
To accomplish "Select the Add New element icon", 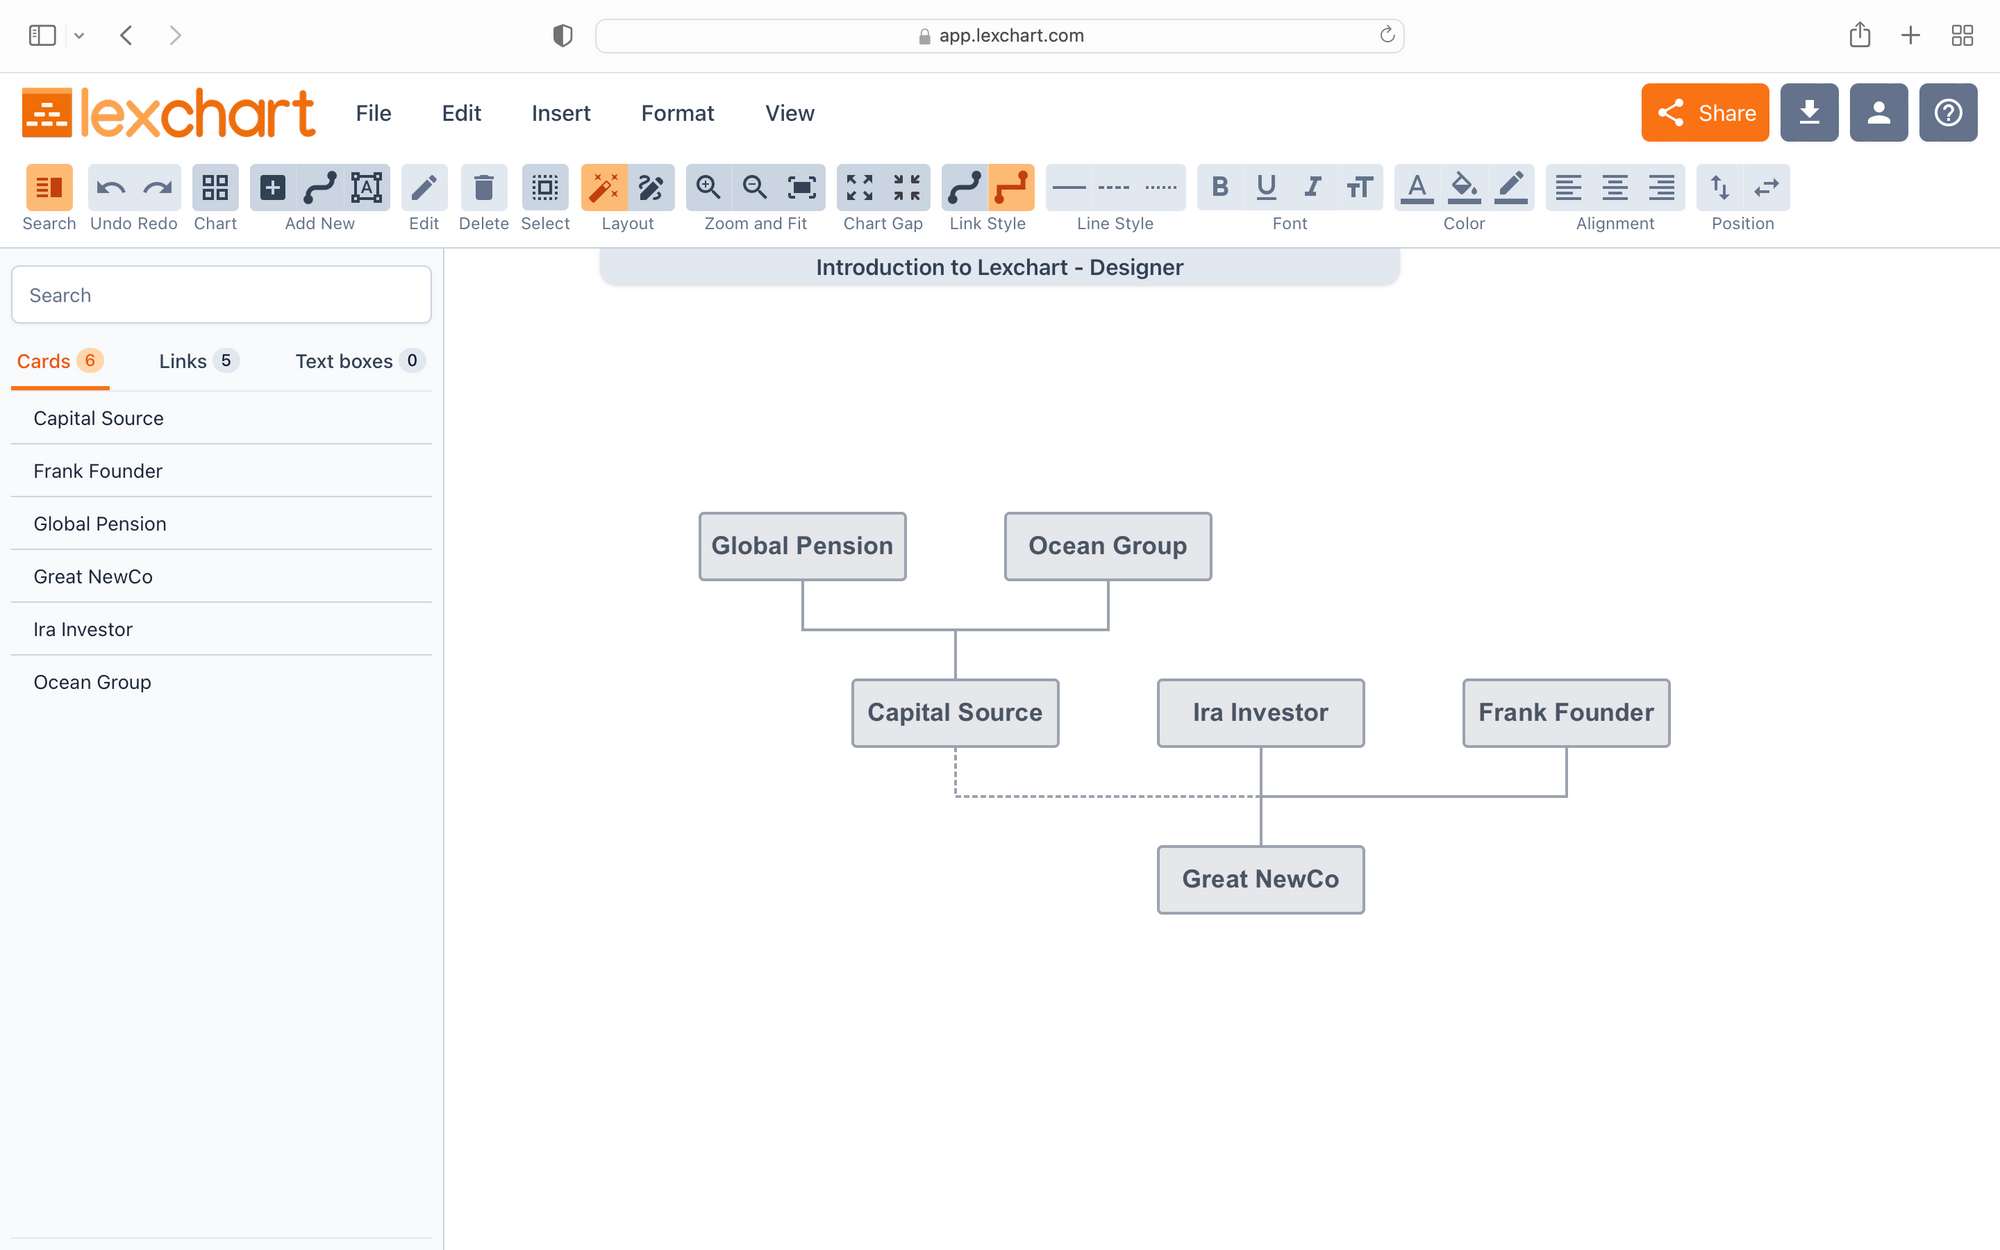I will (x=271, y=187).
